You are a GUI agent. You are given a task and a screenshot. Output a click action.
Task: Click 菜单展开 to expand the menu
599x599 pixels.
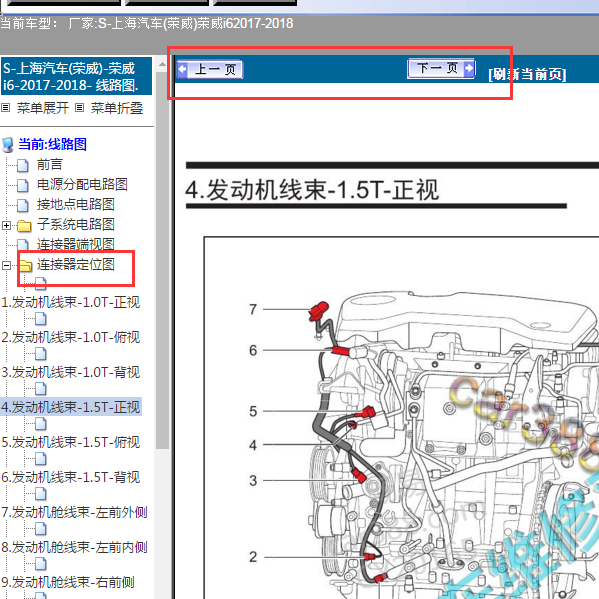(x=43, y=108)
